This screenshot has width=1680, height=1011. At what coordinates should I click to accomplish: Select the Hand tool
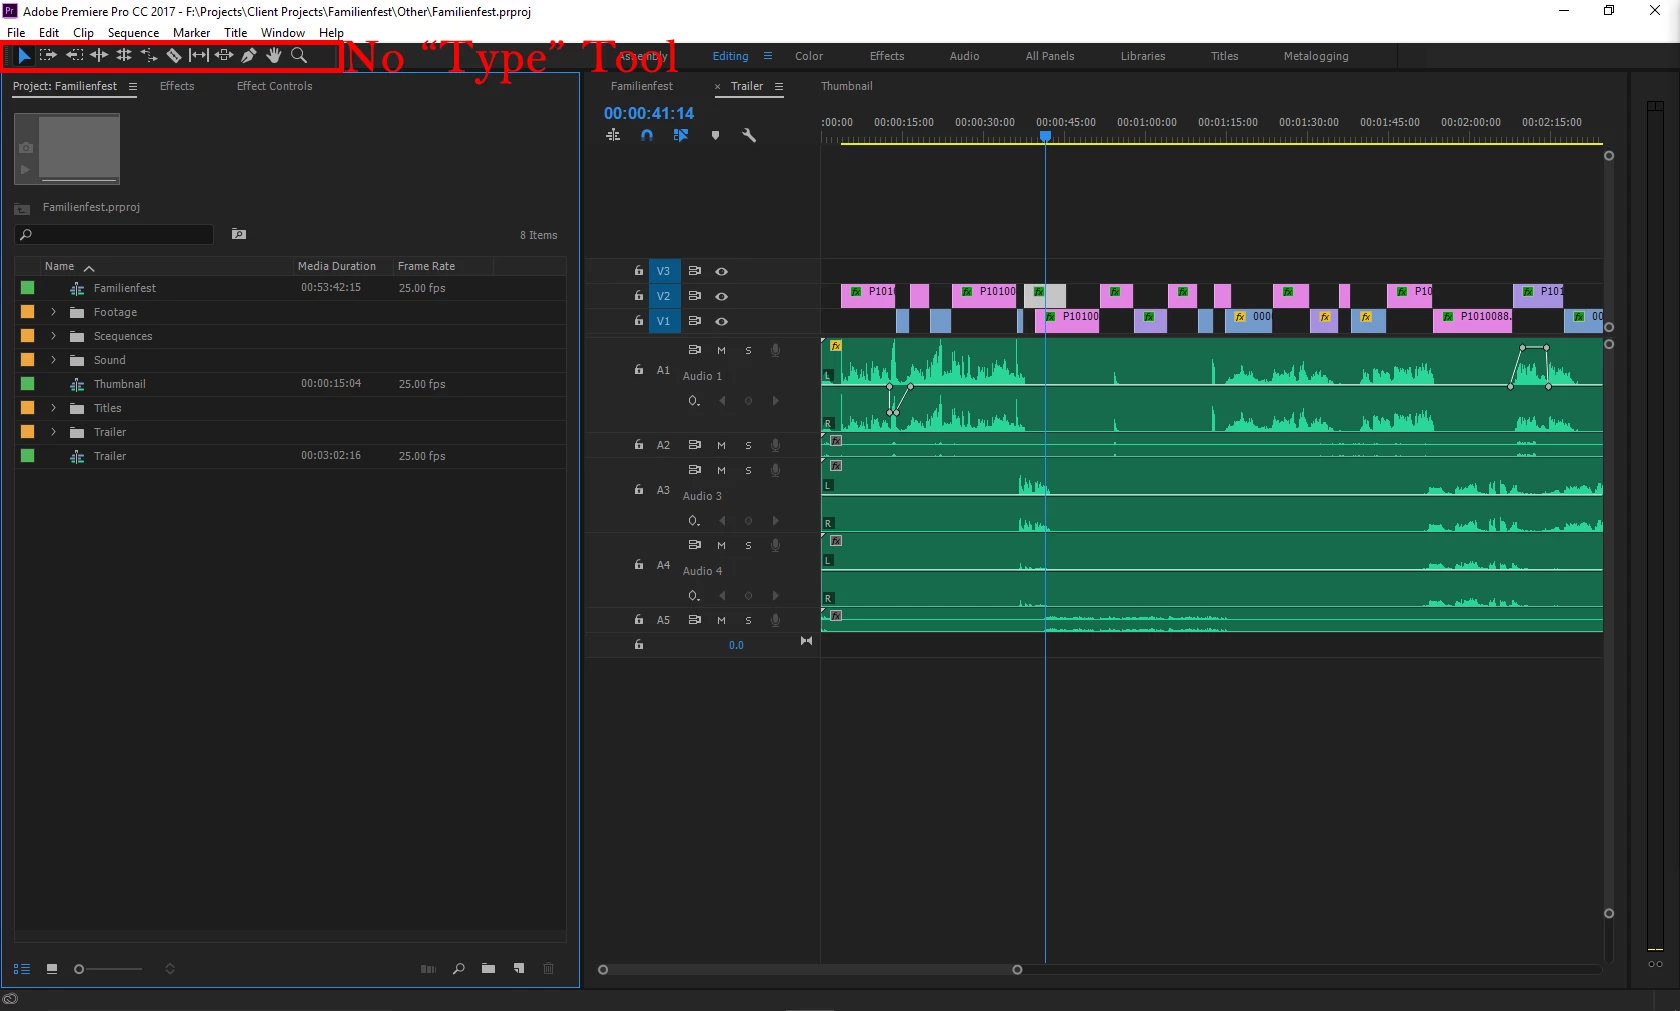274,56
